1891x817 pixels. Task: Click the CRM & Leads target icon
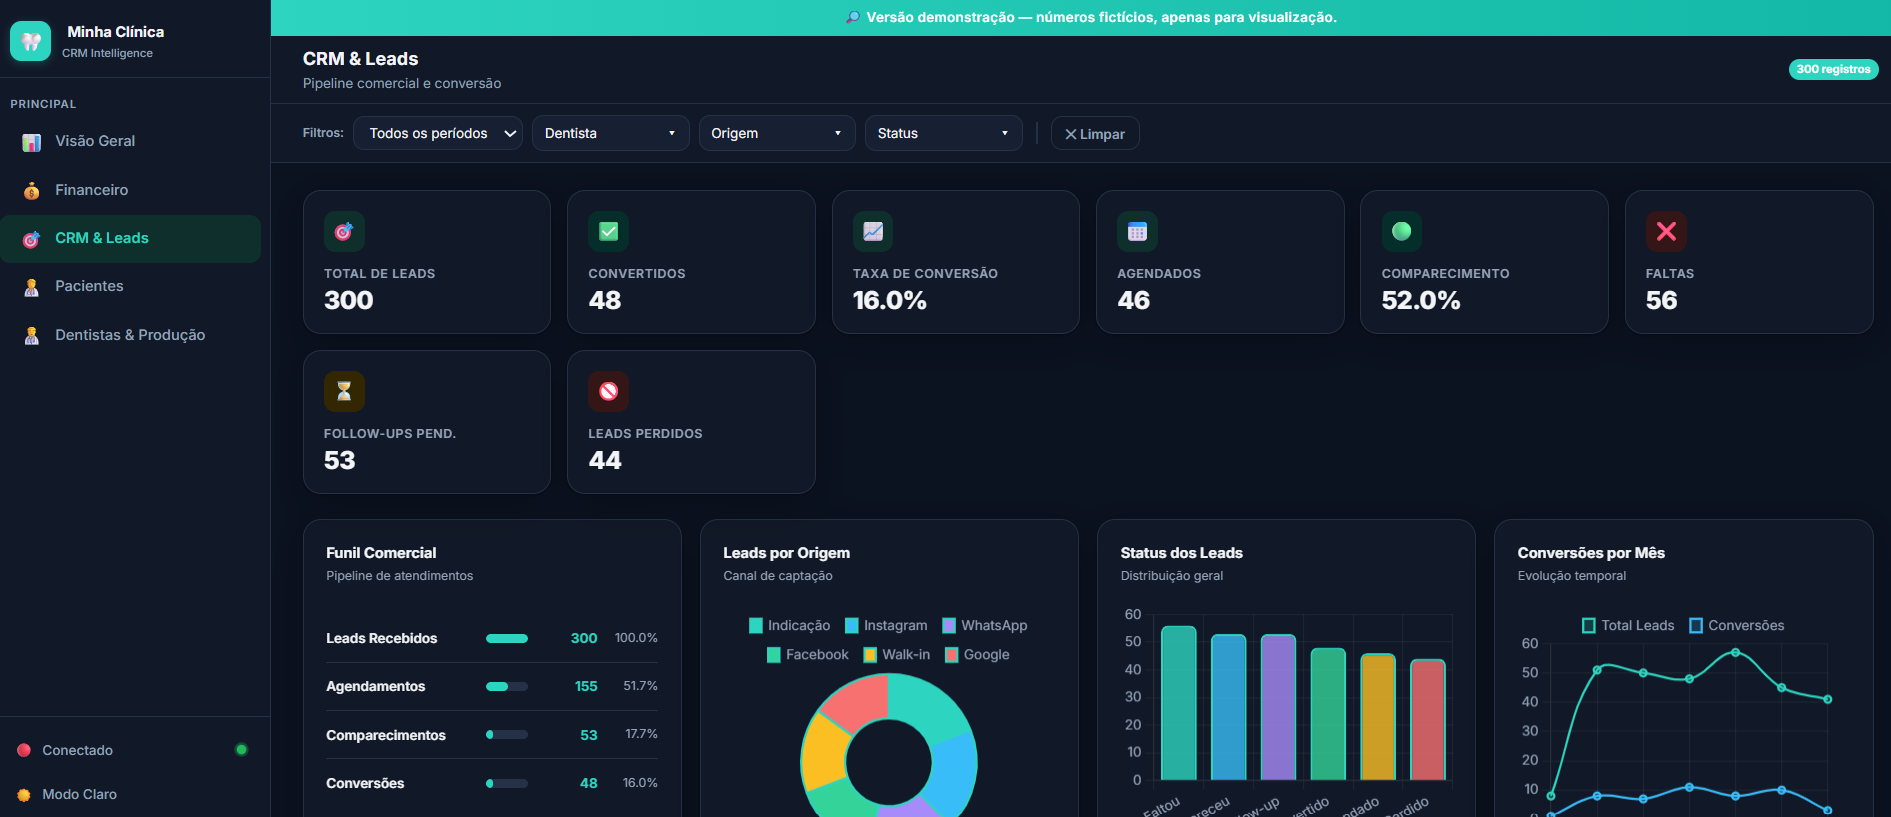point(32,239)
